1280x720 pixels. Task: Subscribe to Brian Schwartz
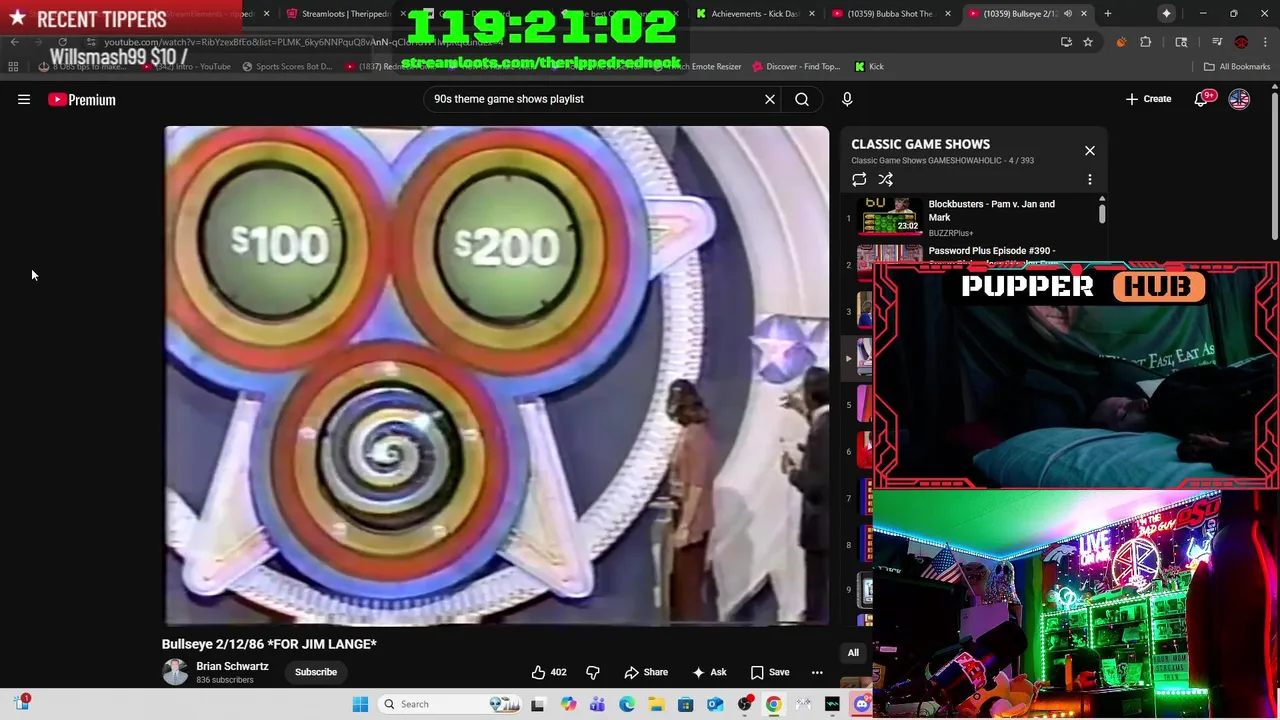click(316, 672)
